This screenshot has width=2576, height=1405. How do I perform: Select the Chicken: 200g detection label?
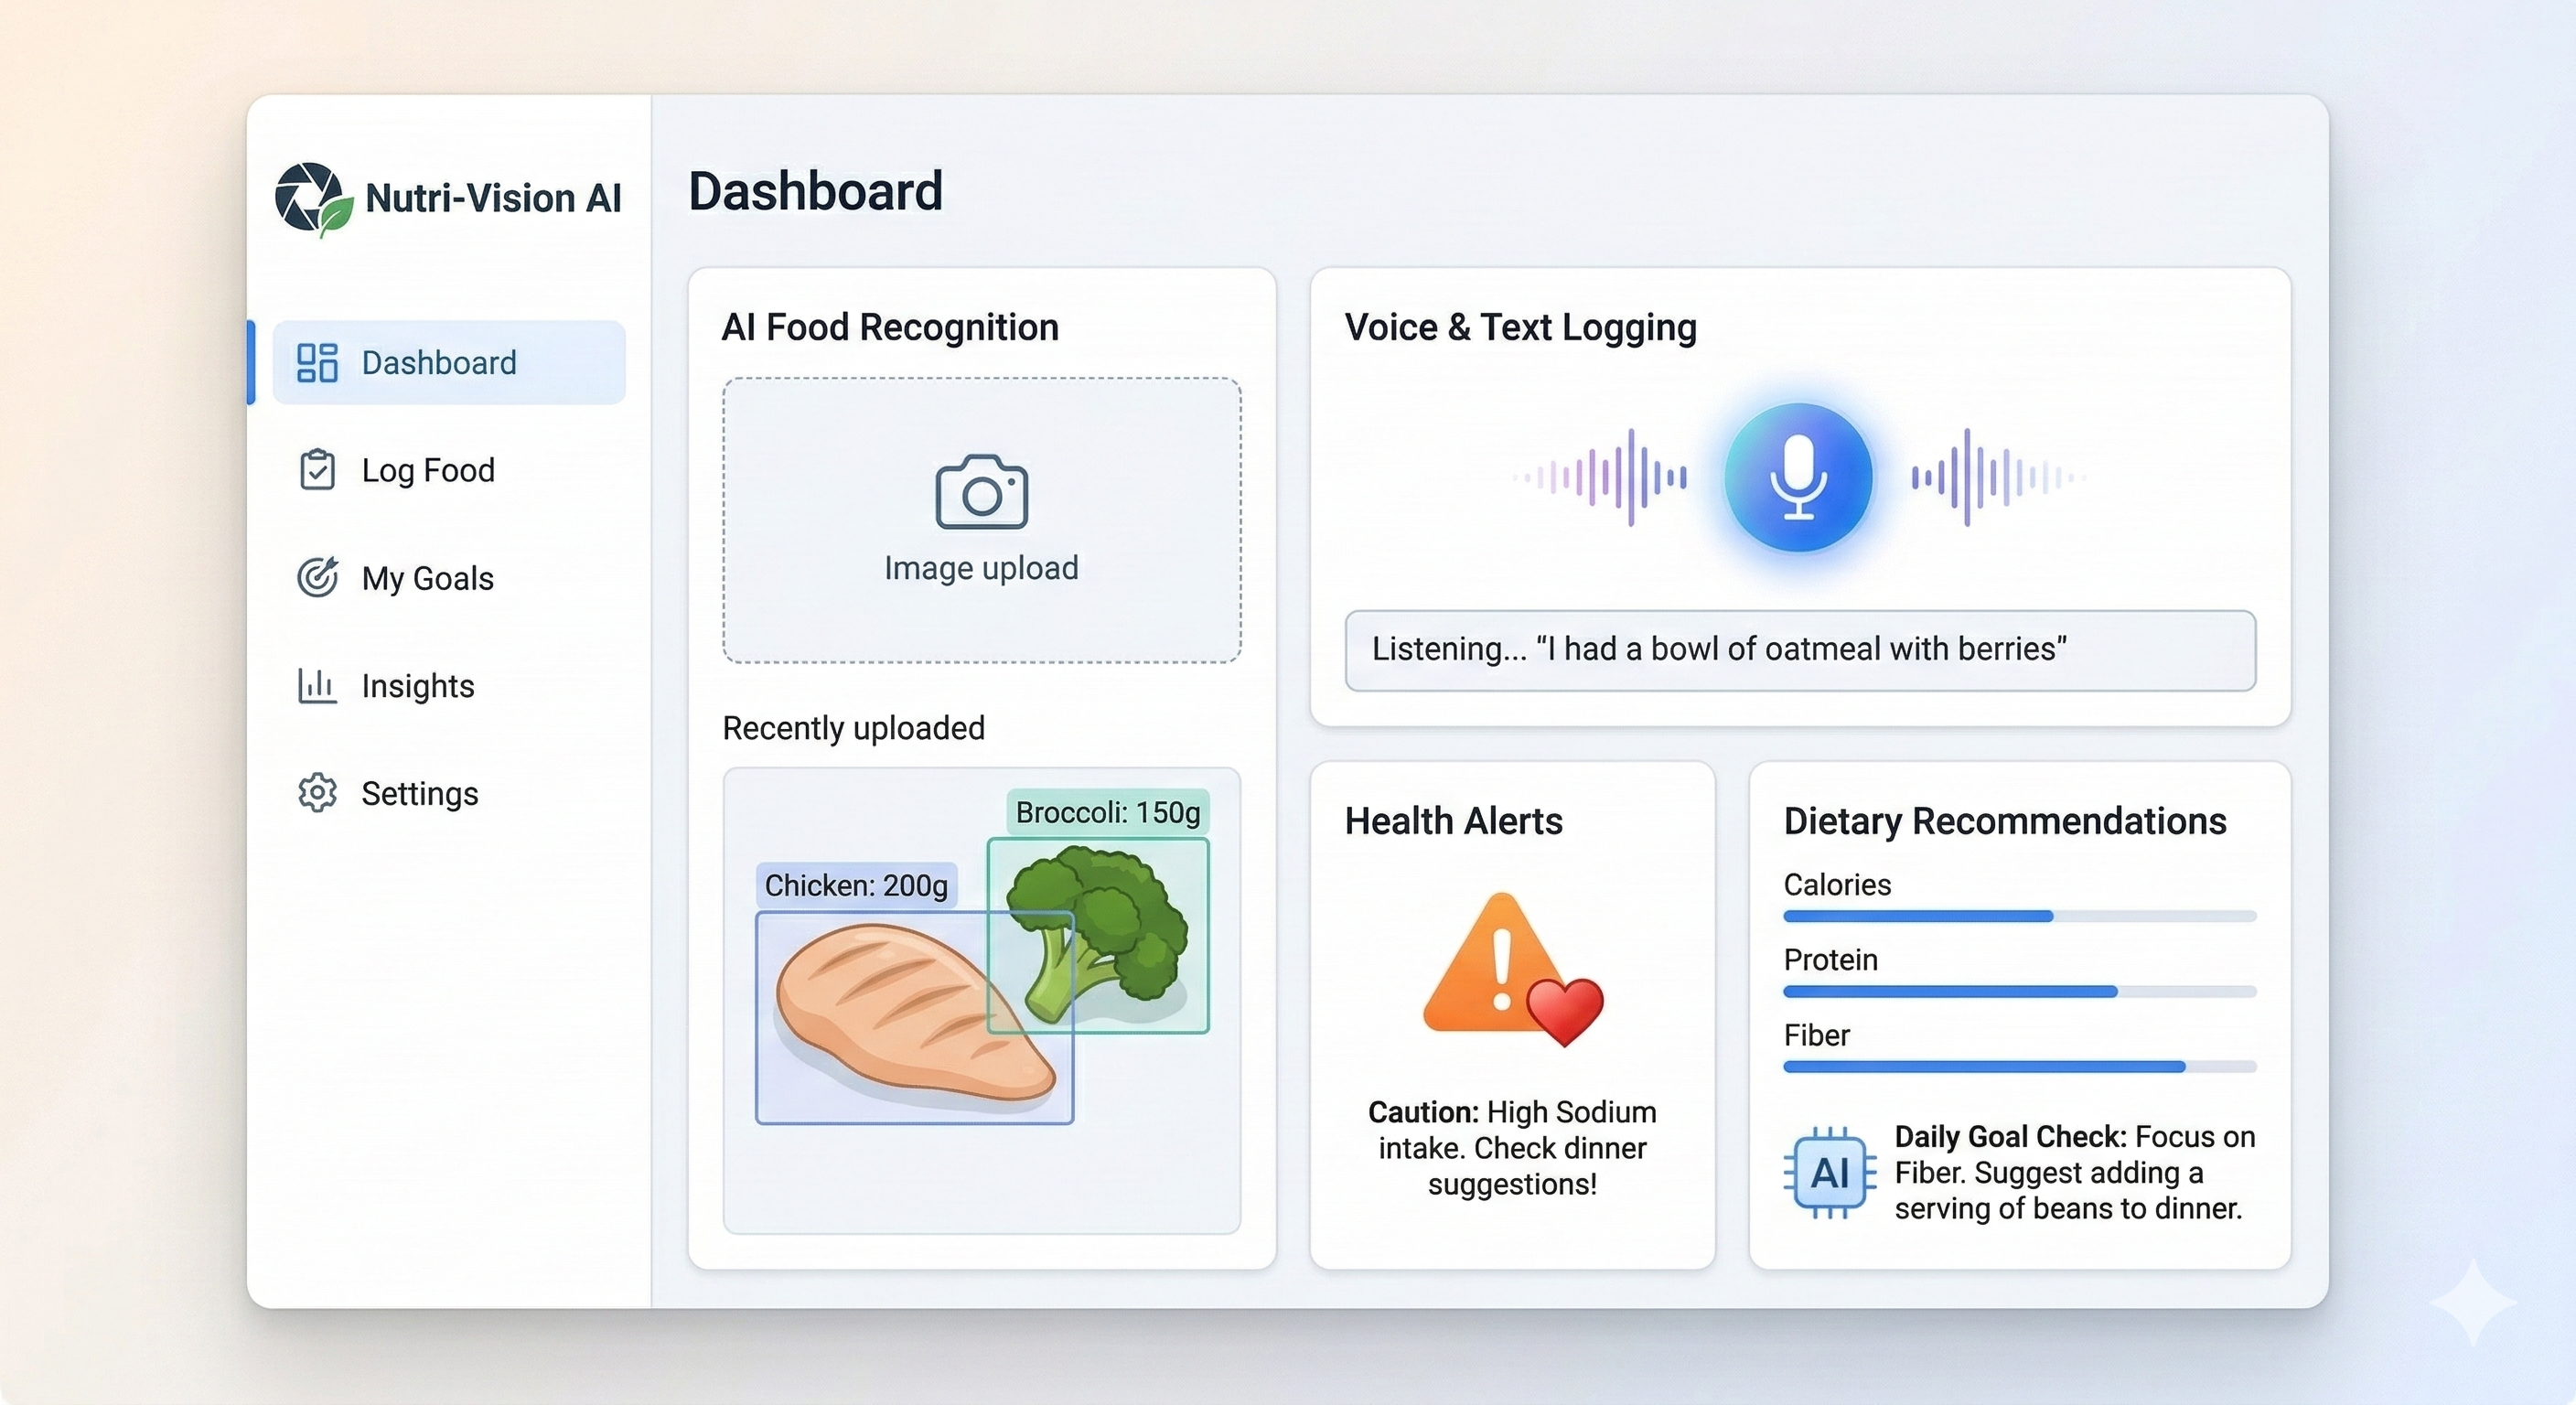[856, 884]
